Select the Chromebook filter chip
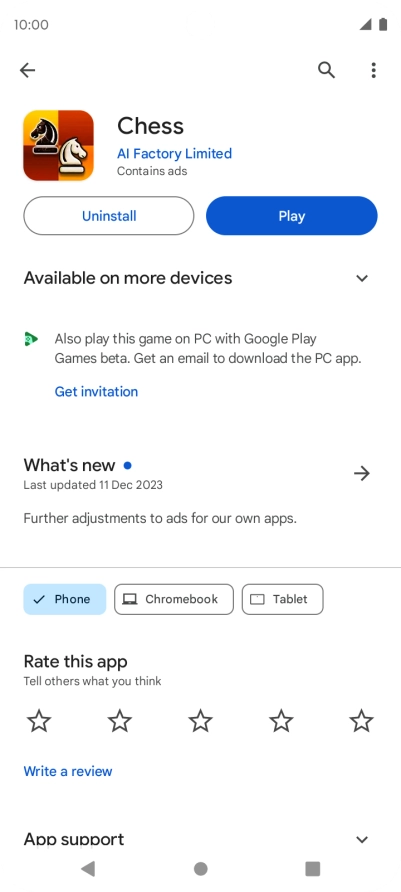 pos(174,599)
